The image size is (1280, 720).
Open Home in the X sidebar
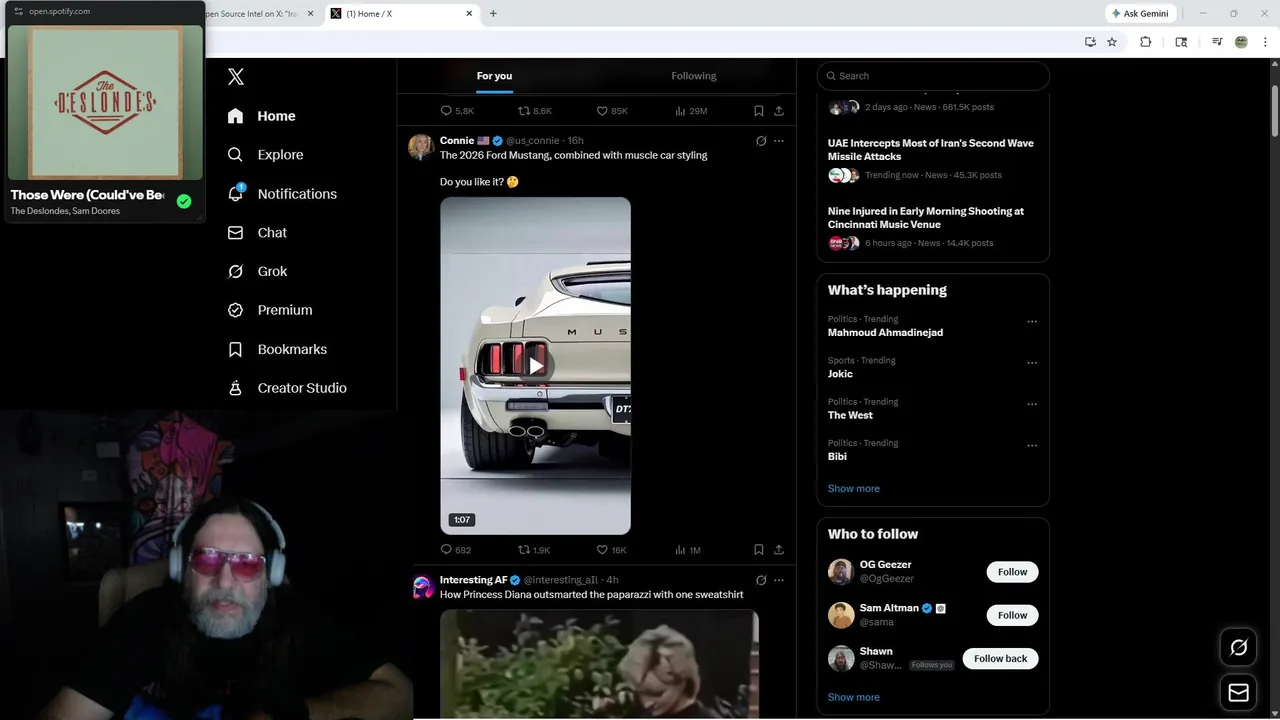click(261, 116)
